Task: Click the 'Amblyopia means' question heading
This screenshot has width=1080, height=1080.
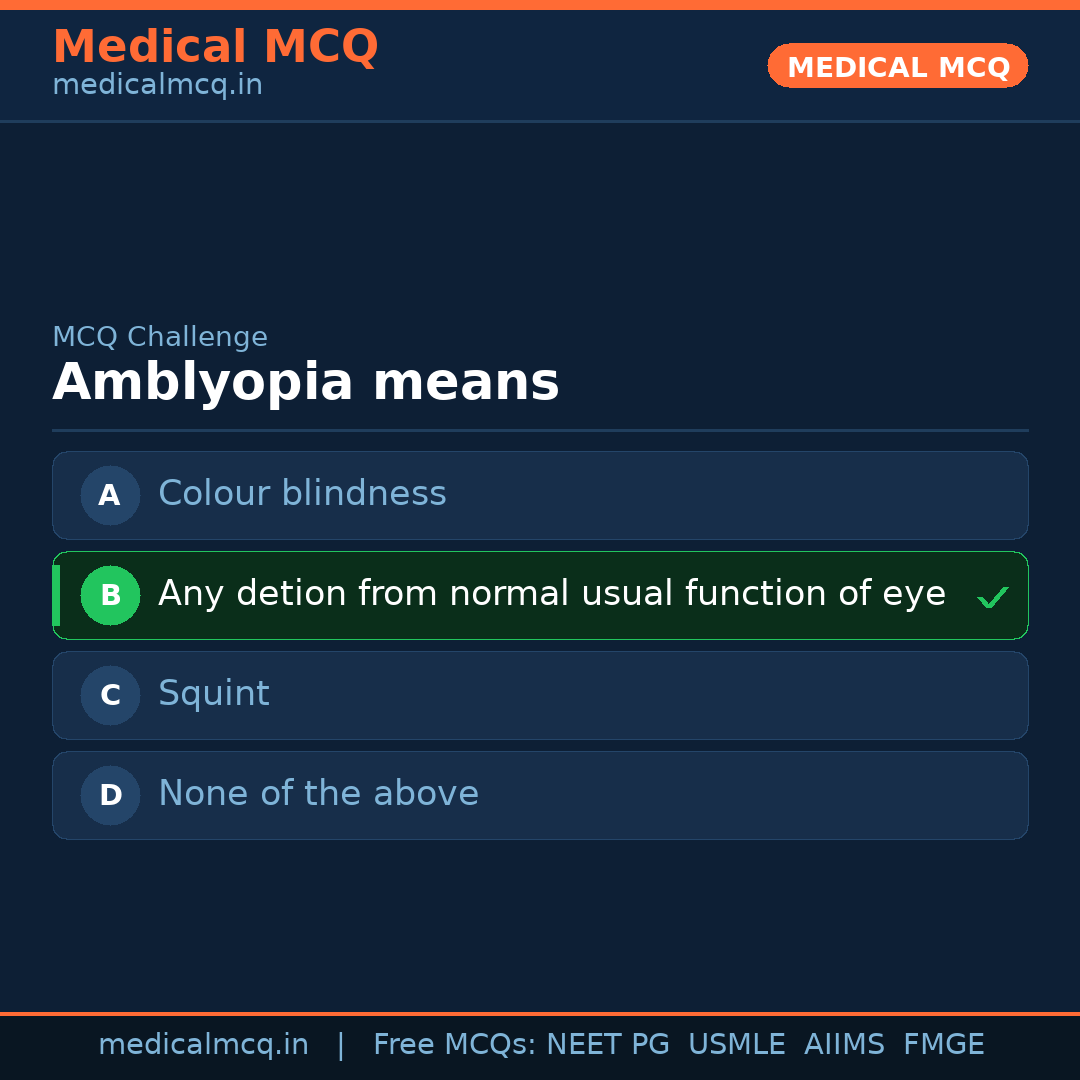Action: [x=305, y=383]
